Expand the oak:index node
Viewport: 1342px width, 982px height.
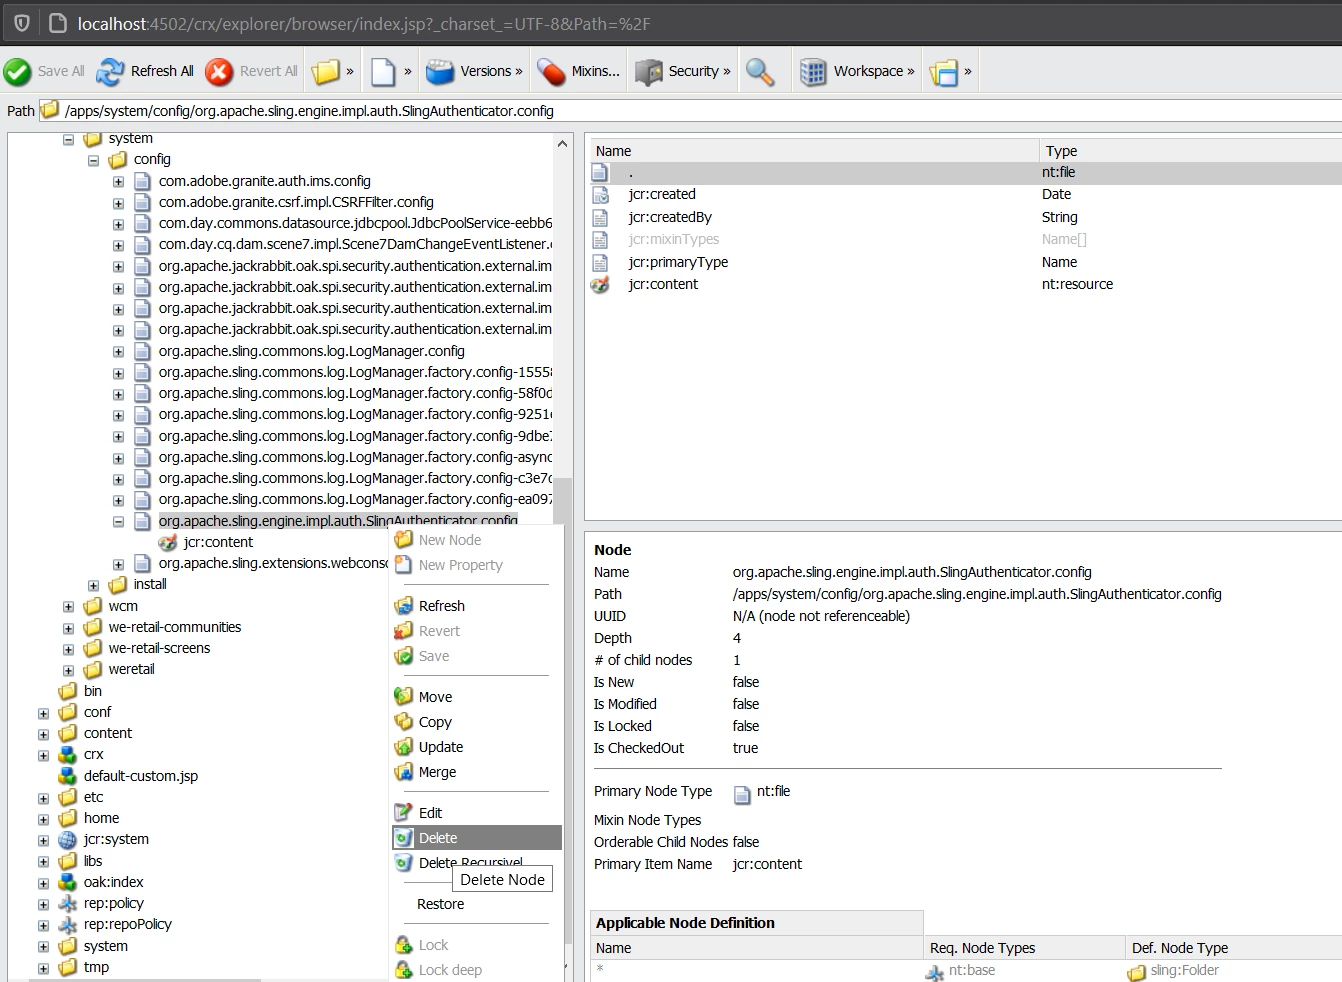43,883
